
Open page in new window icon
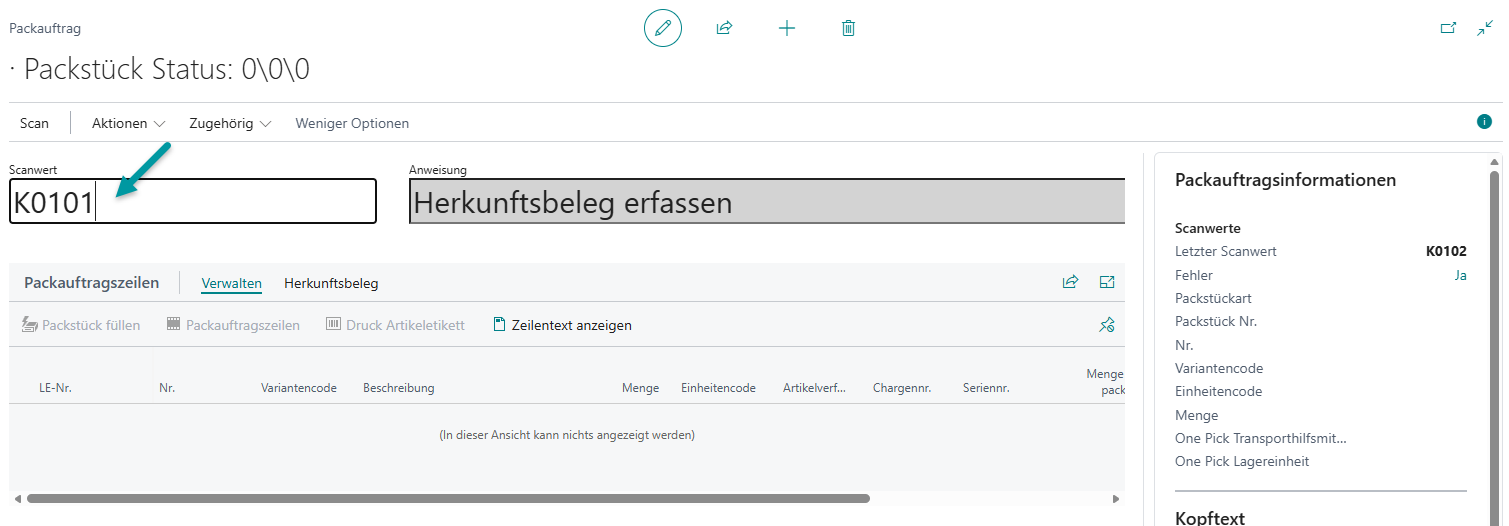1448,28
